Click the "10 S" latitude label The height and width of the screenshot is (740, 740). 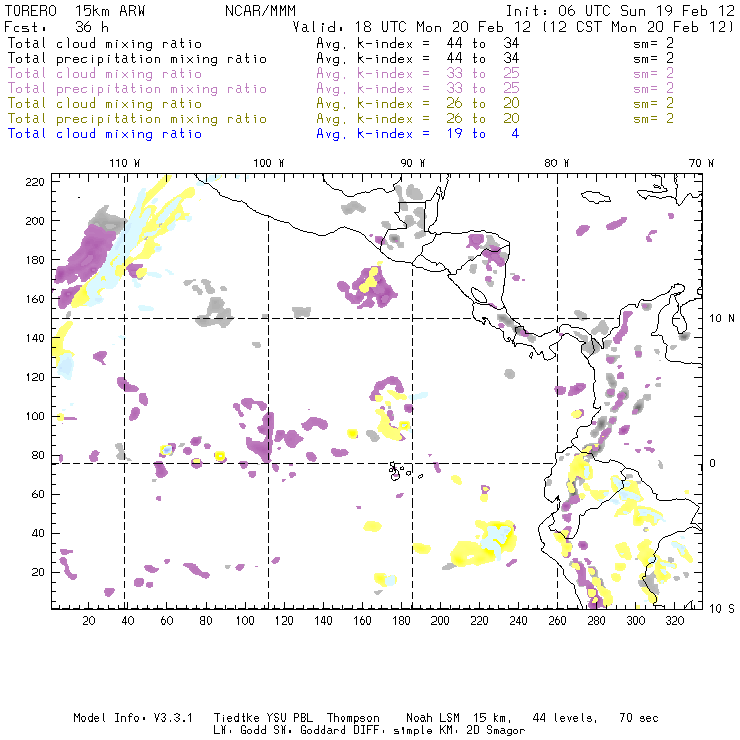[722, 609]
